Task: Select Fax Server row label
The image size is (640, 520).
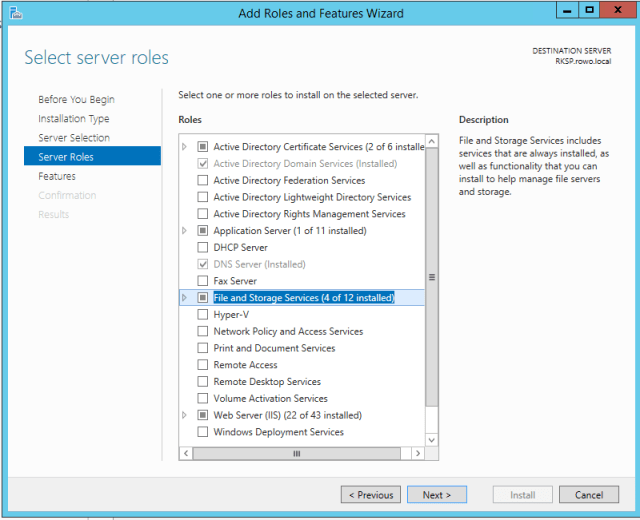Action: pos(235,280)
